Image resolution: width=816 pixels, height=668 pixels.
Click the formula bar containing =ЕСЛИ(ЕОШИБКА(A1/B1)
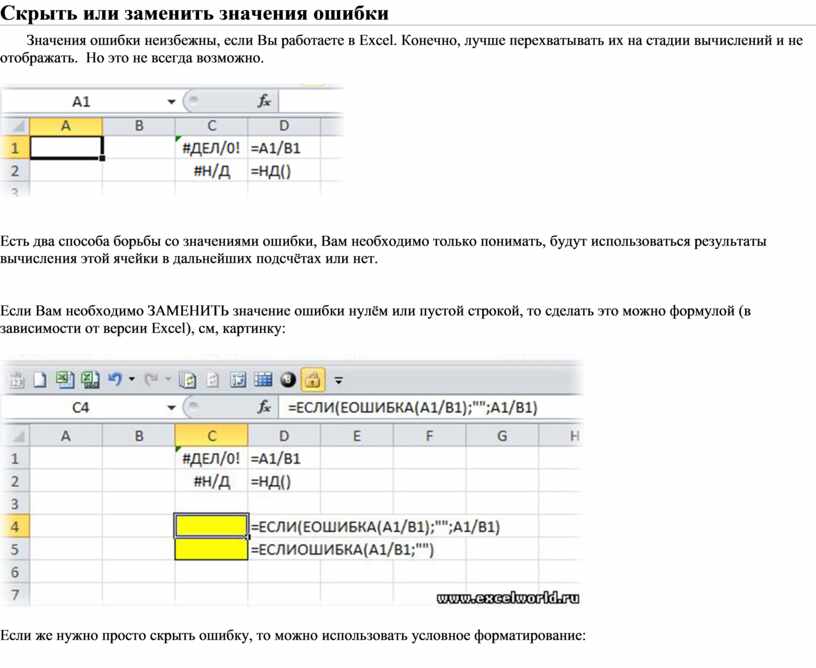[429, 407]
